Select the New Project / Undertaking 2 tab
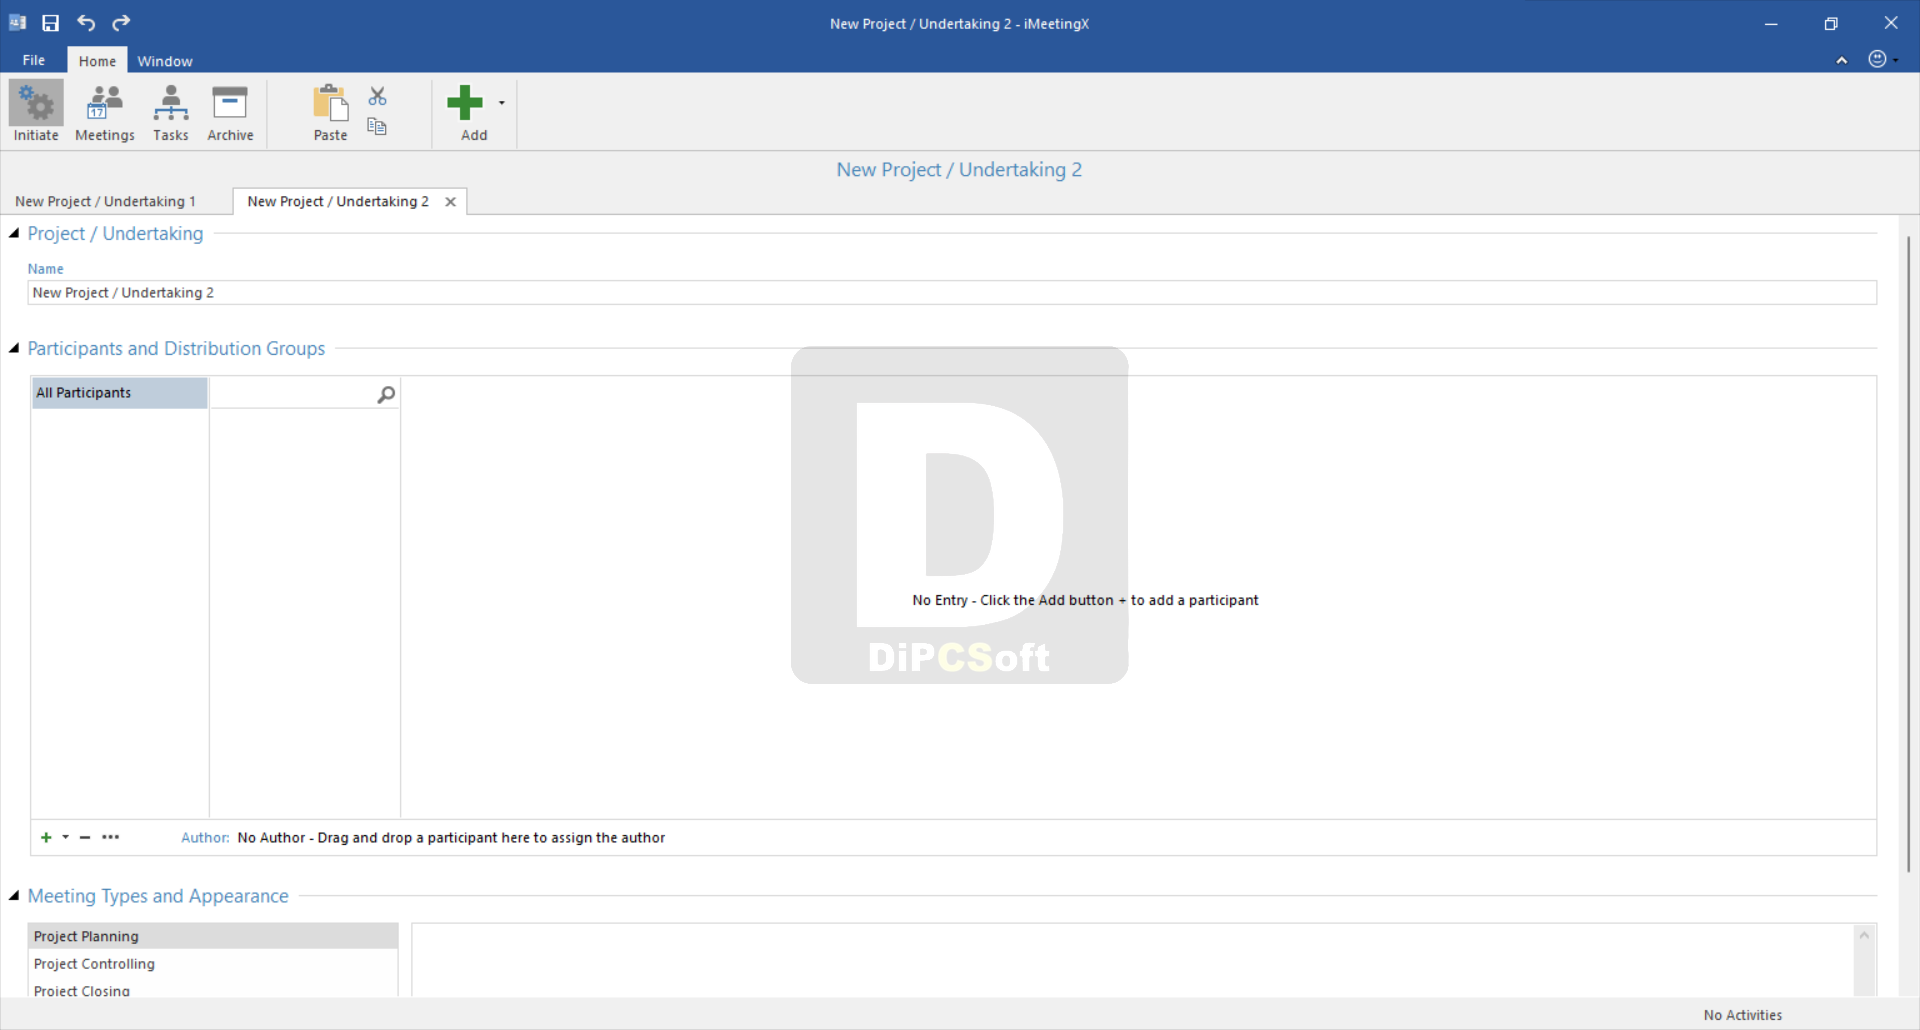 coord(338,201)
